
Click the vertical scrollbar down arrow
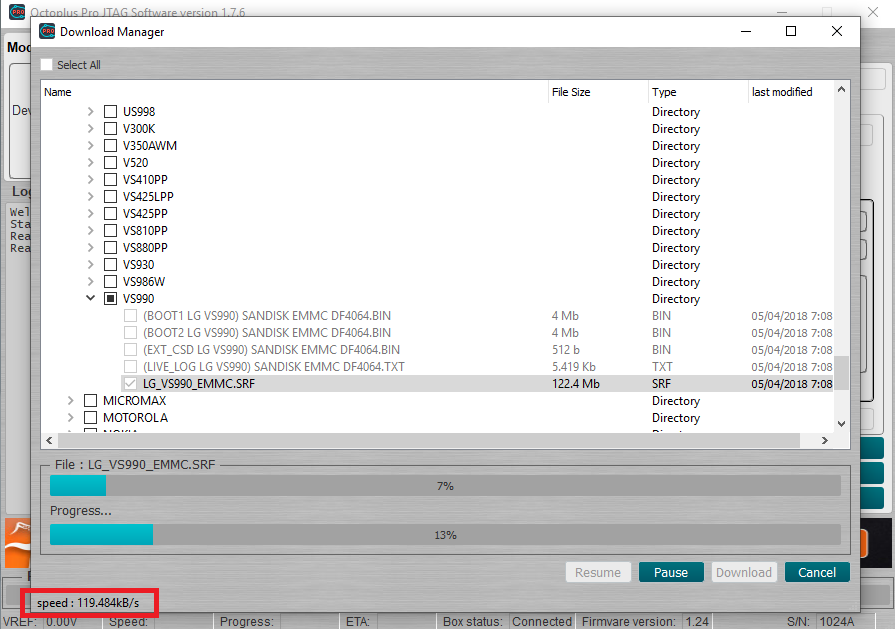click(841, 424)
